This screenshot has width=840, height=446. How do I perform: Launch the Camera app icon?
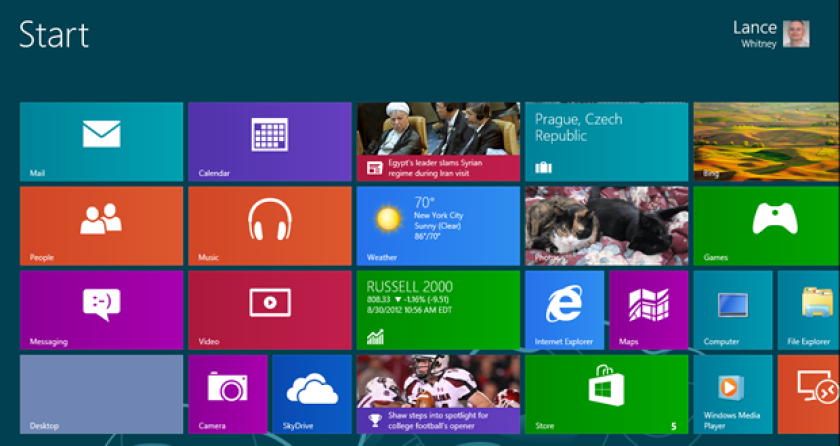[228, 387]
